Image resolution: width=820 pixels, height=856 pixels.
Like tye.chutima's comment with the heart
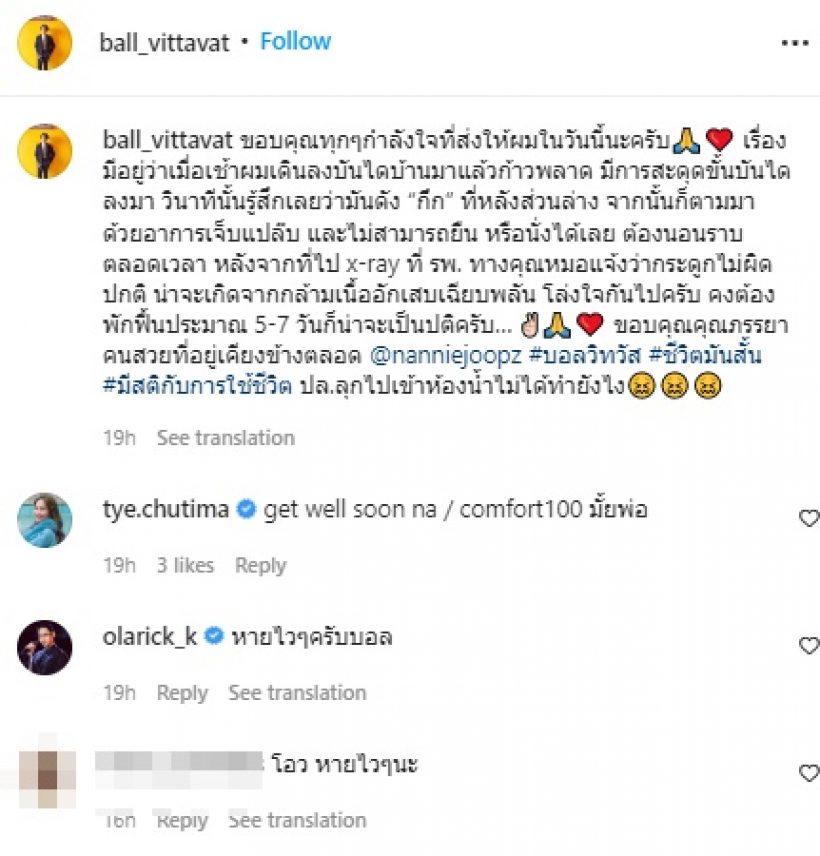[809, 518]
